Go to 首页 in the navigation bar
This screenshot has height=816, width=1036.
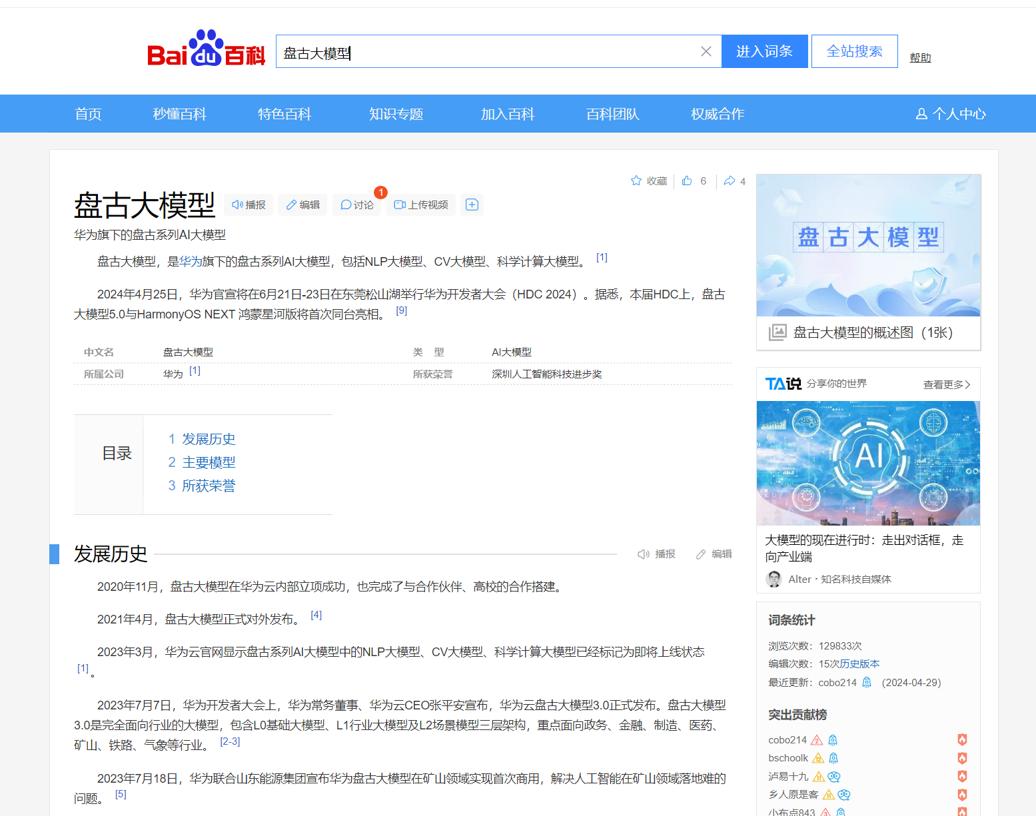click(88, 114)
